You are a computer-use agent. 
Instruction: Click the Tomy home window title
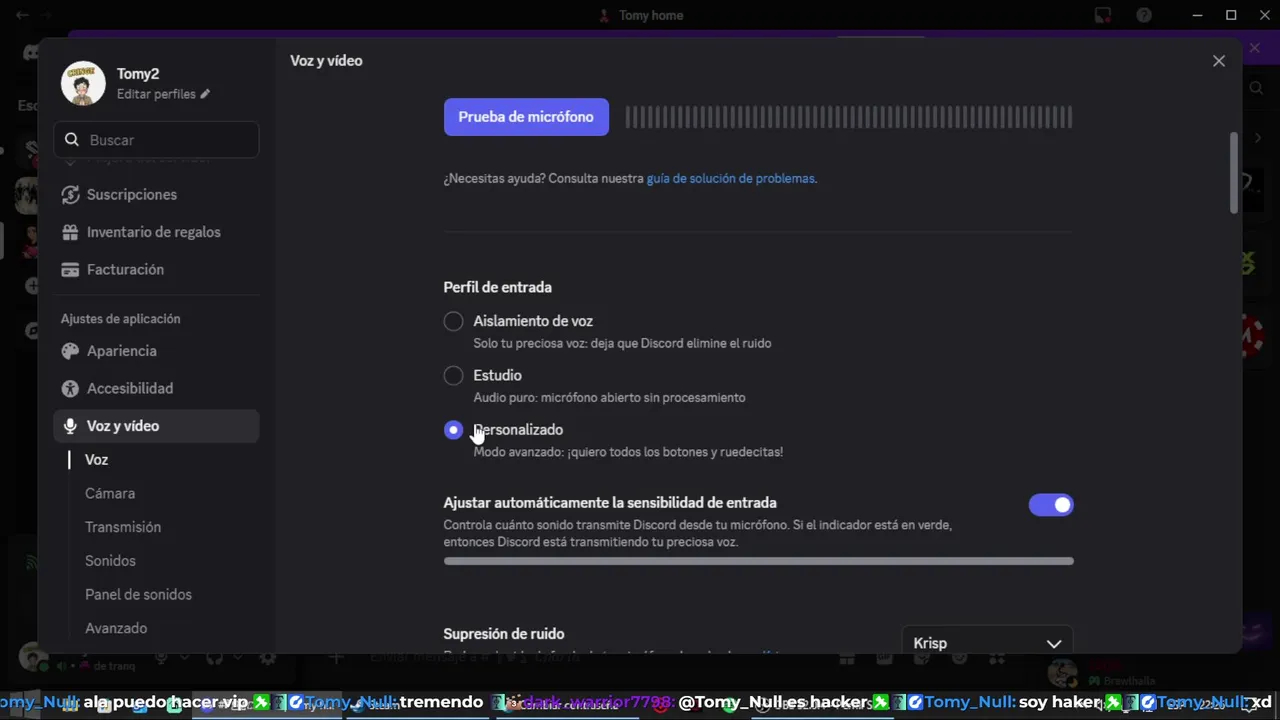(651, 15)
